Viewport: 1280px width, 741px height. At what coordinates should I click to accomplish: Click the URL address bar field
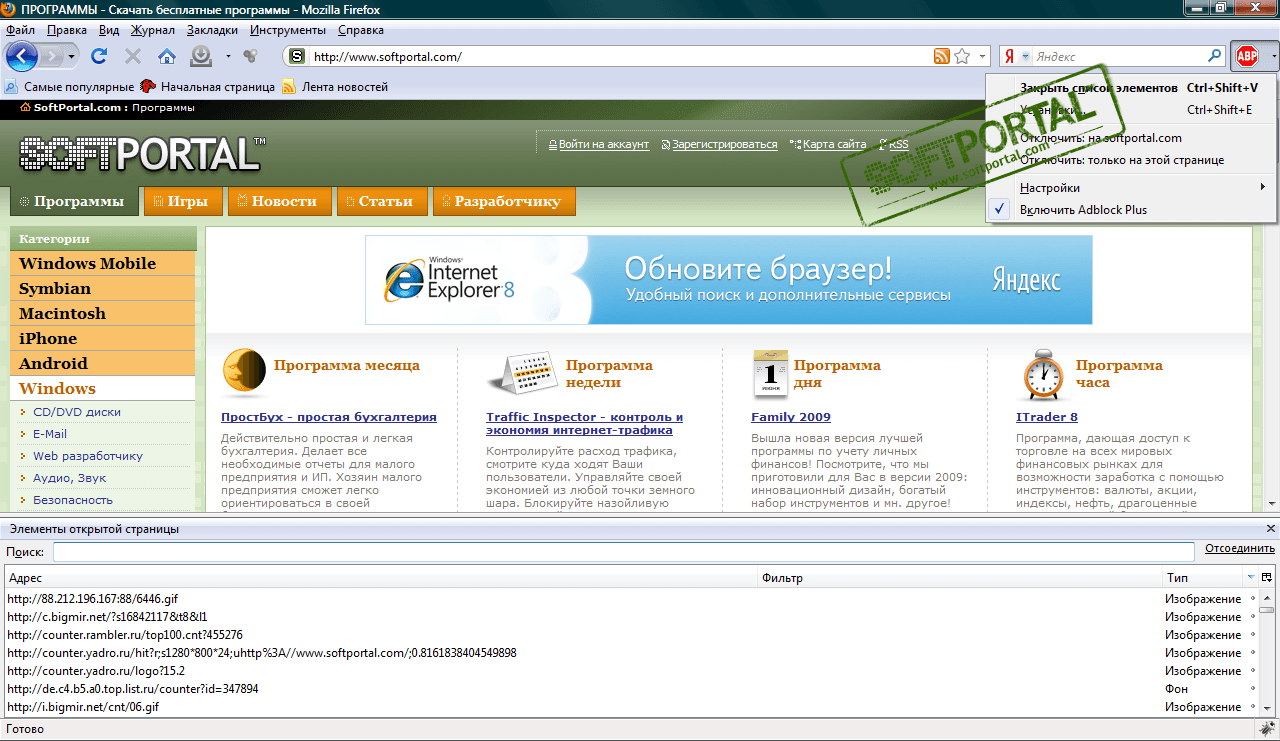(x=619, y=57)
